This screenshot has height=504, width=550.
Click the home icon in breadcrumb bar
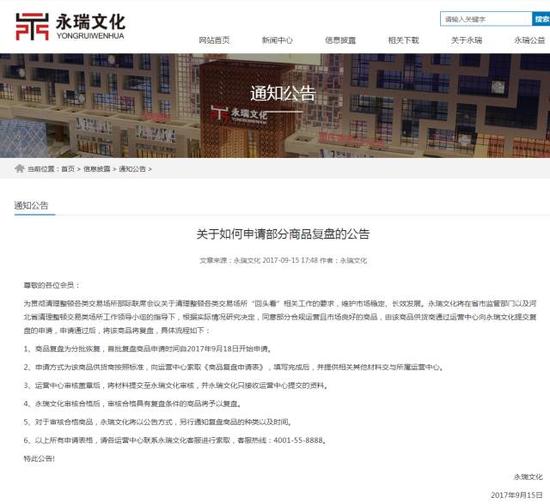tap(19, 169)
